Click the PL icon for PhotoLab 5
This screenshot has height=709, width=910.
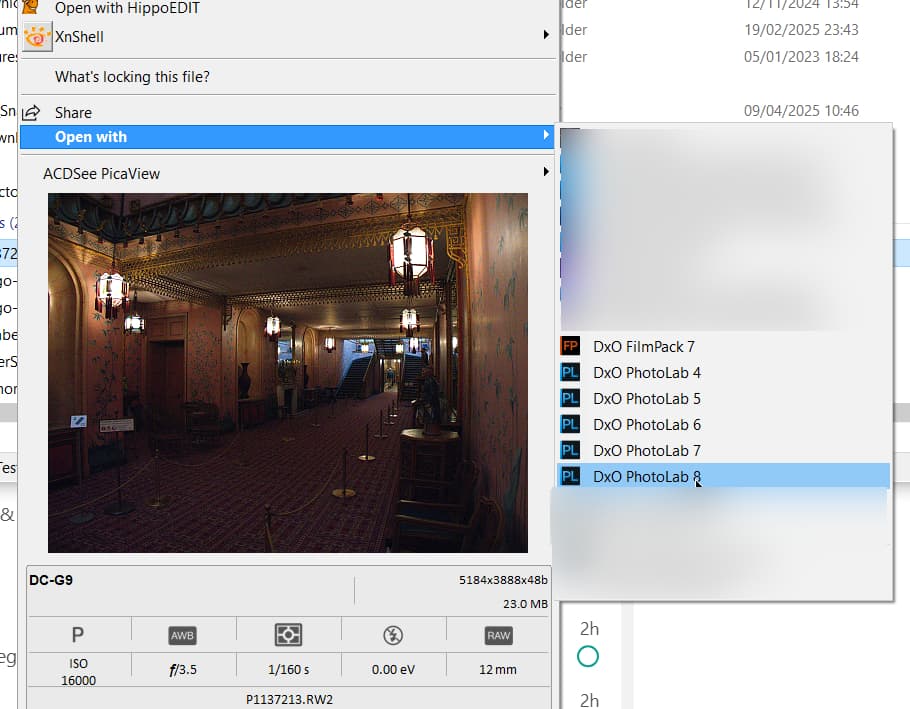click(x=570, y=399)
